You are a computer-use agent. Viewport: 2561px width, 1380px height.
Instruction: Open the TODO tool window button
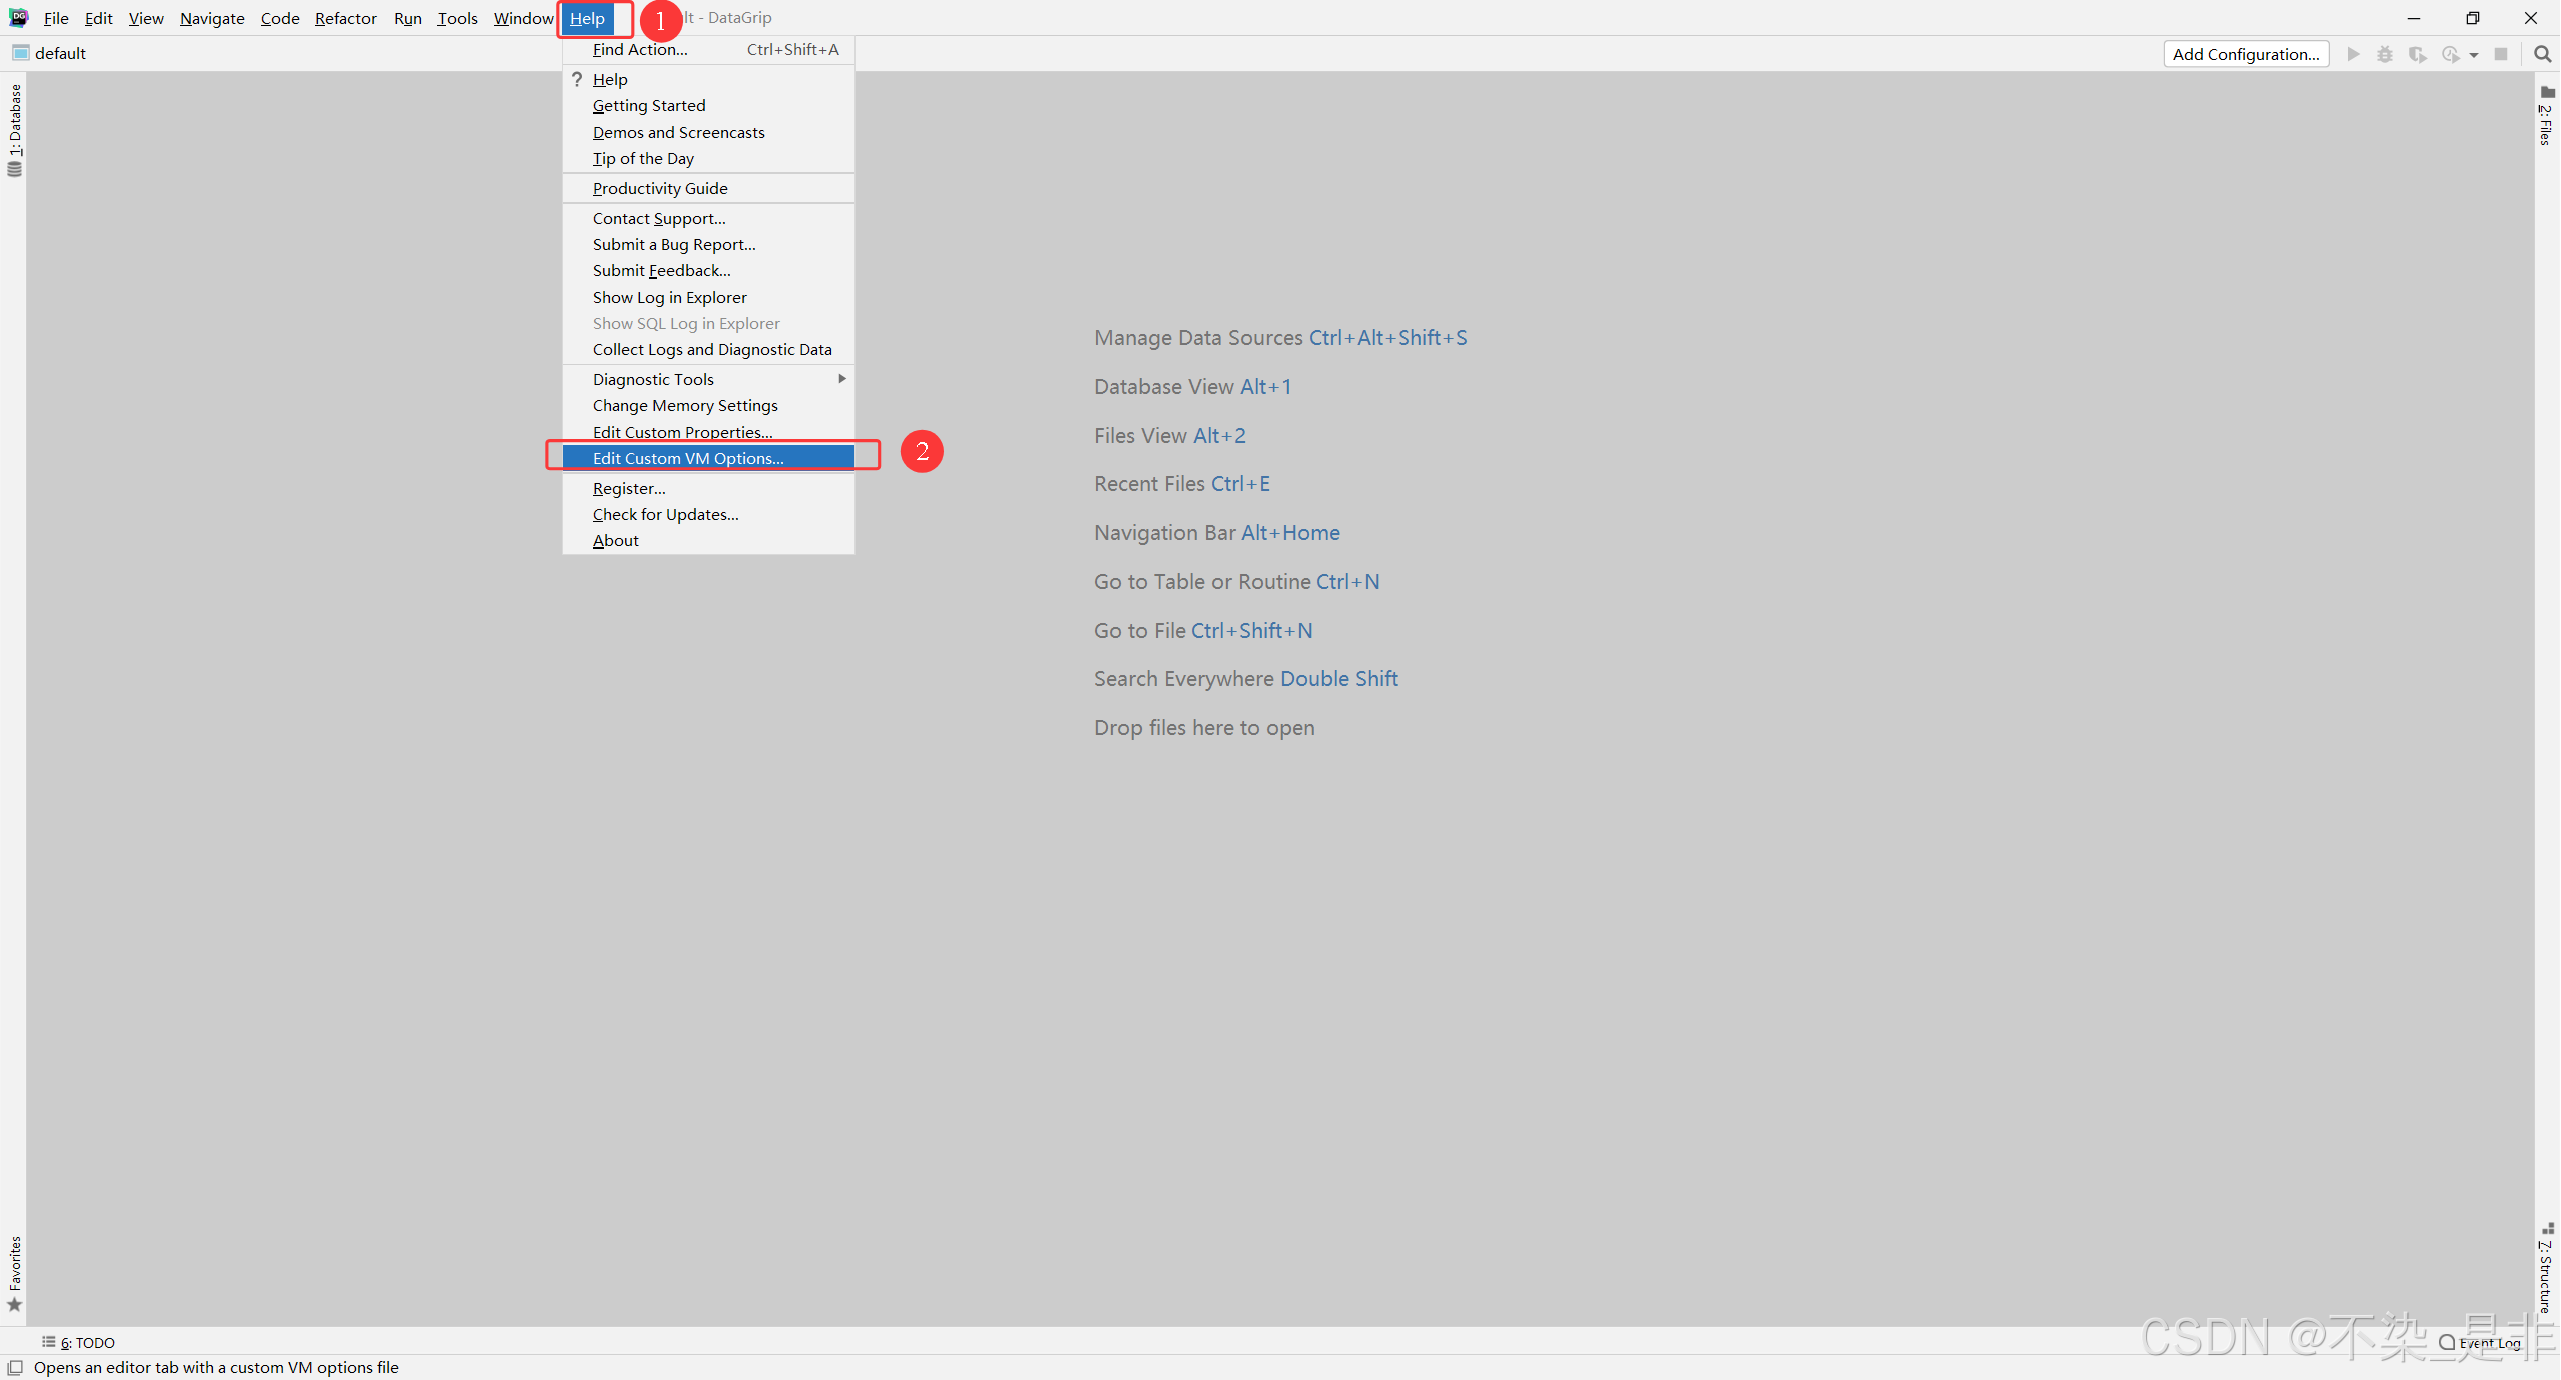(x=79, y=1342)
